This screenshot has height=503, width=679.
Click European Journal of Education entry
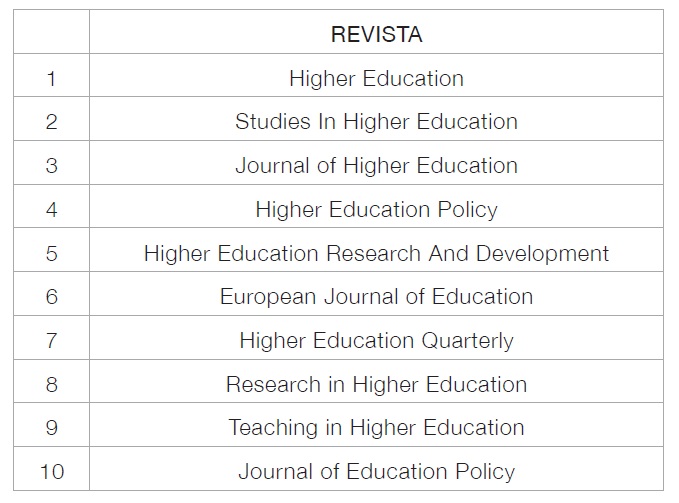[376, 297]
